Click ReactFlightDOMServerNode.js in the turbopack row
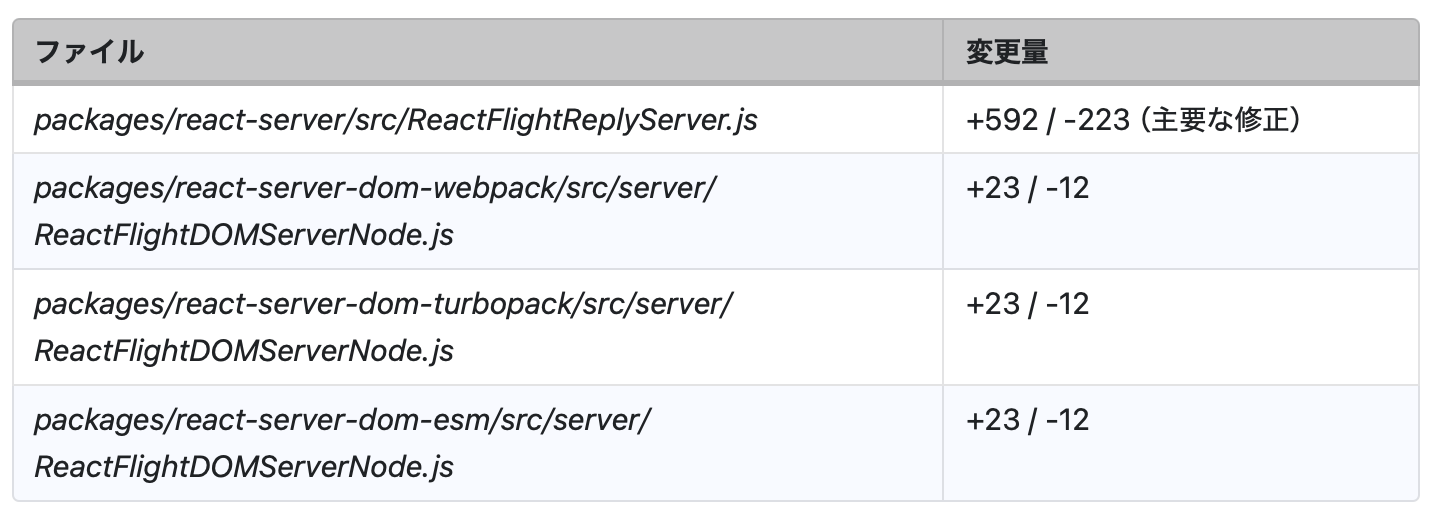 pos(244,352)
